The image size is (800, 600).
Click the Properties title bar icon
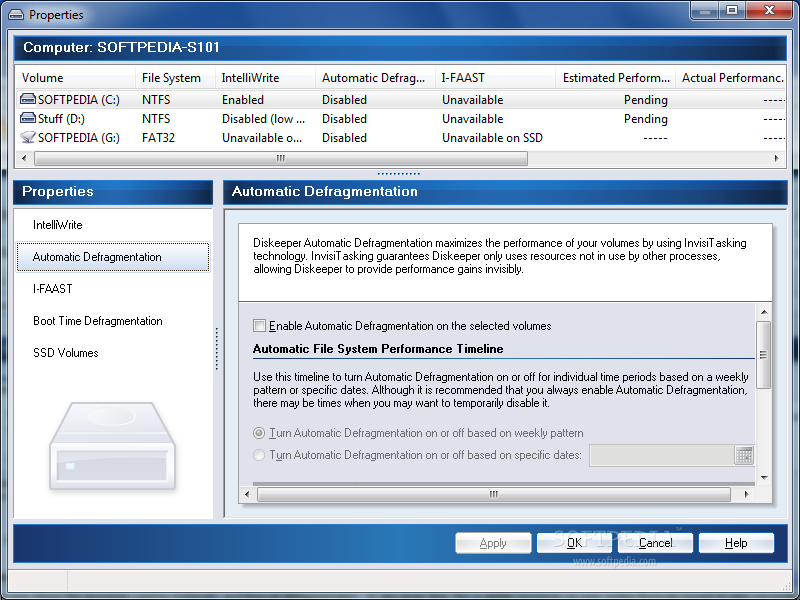[16, 15]
